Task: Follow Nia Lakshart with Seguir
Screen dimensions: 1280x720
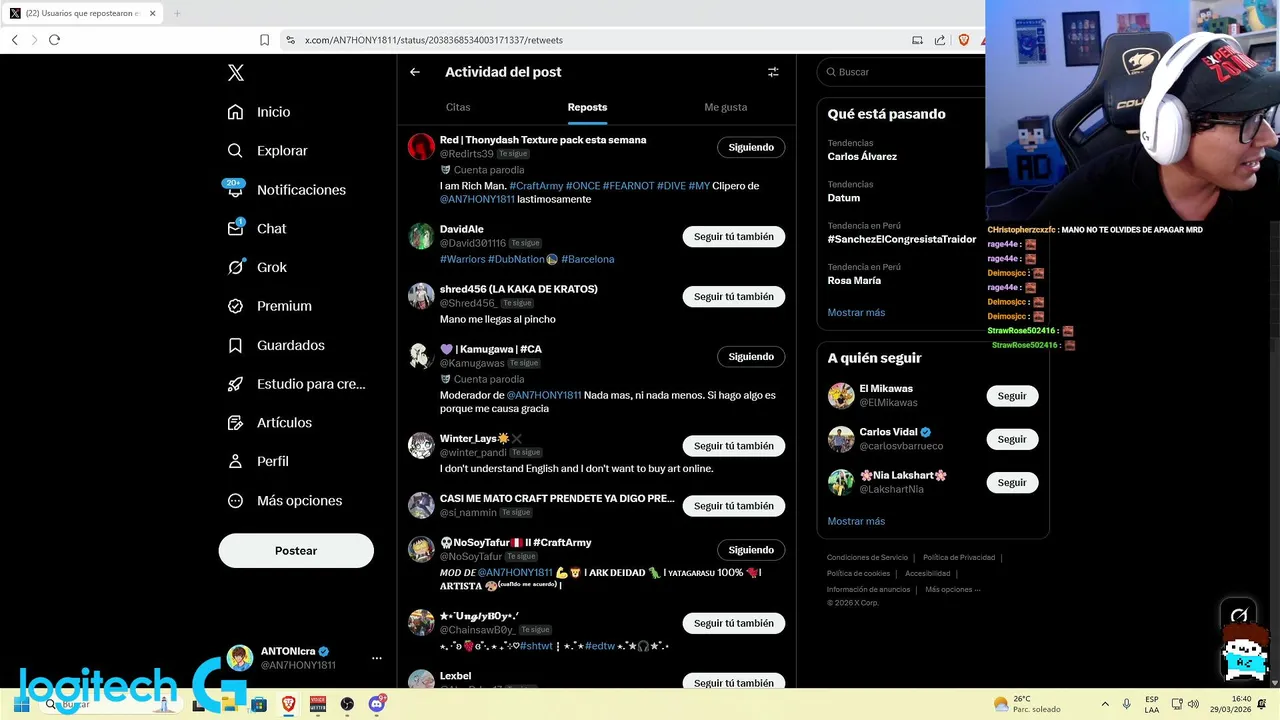Action: 1012,482
